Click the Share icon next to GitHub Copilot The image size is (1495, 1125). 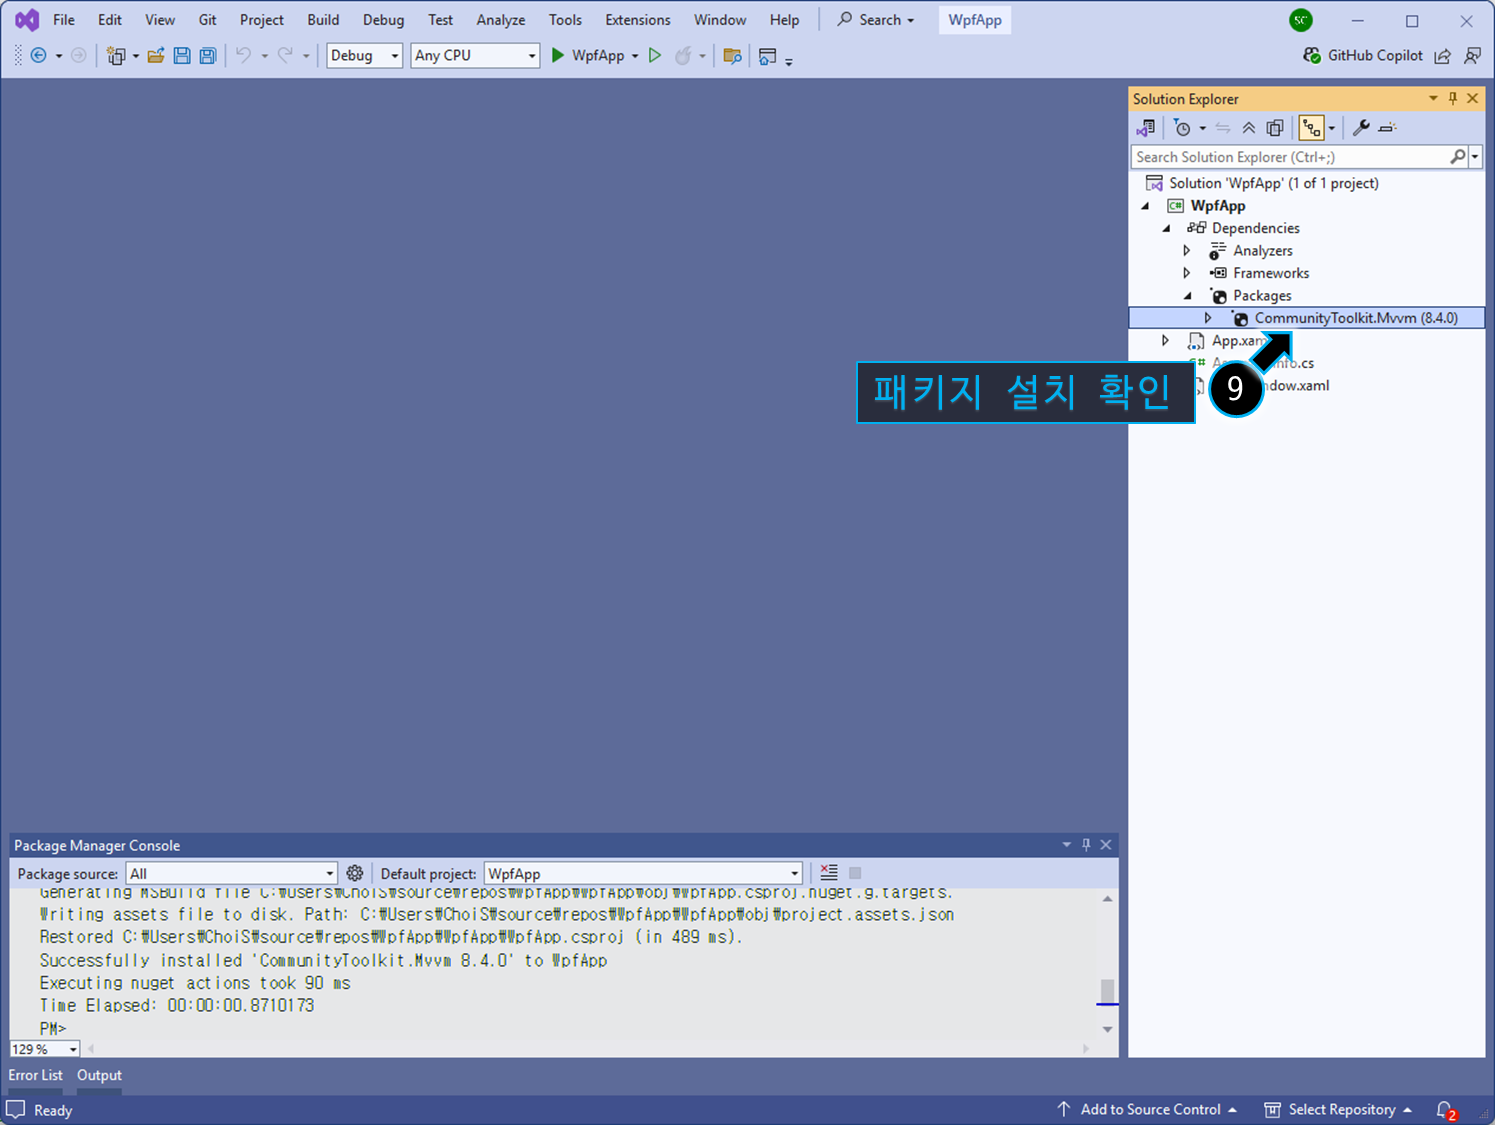(1442, 56)
